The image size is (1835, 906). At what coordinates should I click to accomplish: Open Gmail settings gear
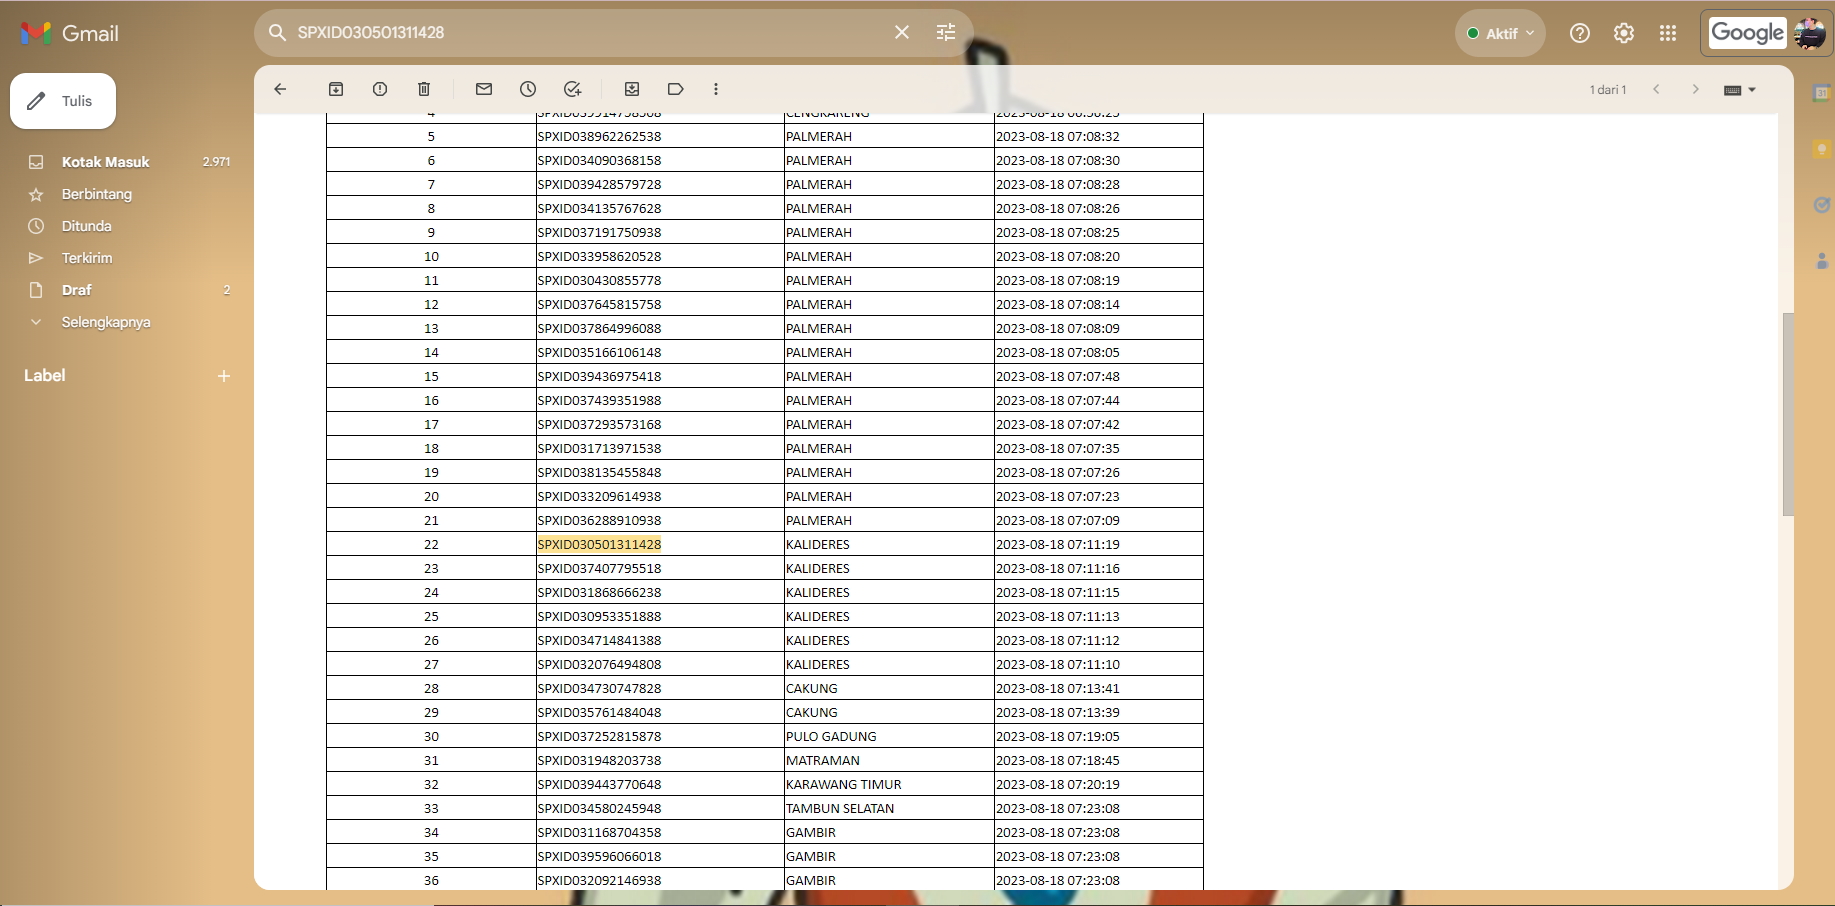point(1624,33)
